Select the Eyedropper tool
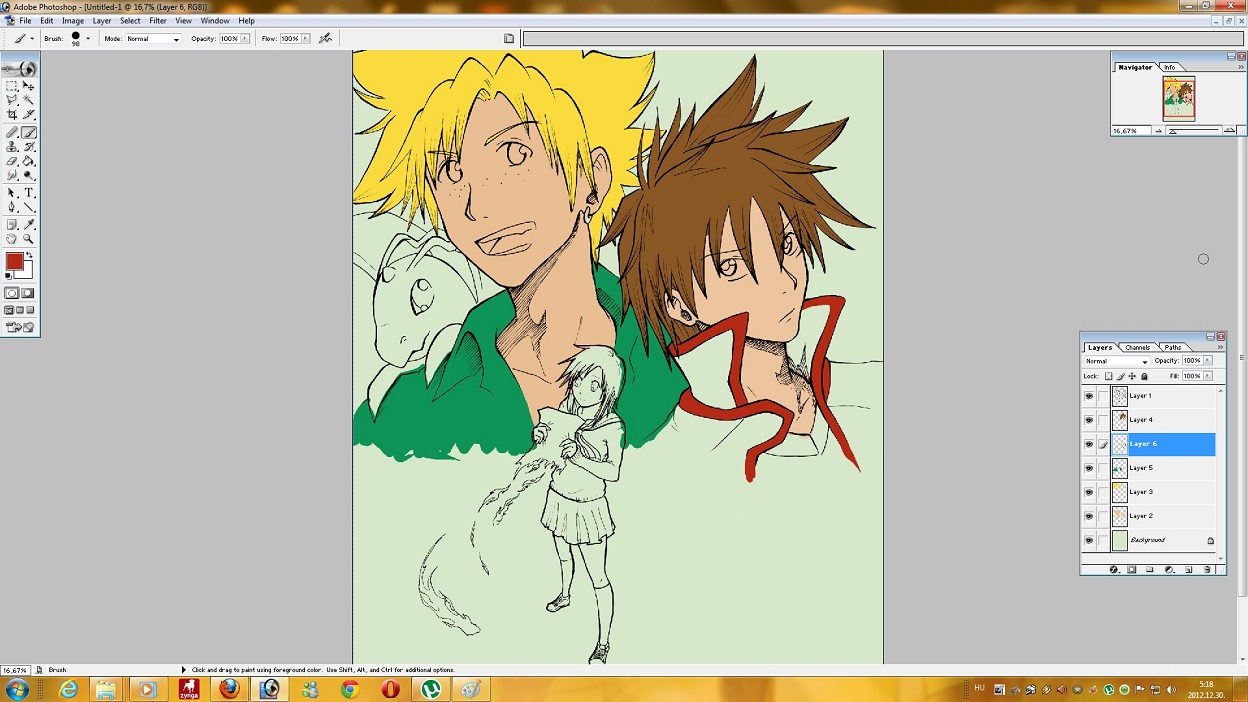The image size is (1248, 702). pyautogui.click(x=29, y=225)
